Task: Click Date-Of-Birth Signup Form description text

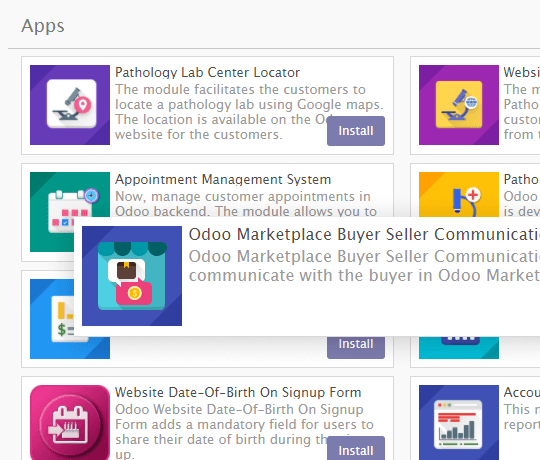Action: [244, 431]
